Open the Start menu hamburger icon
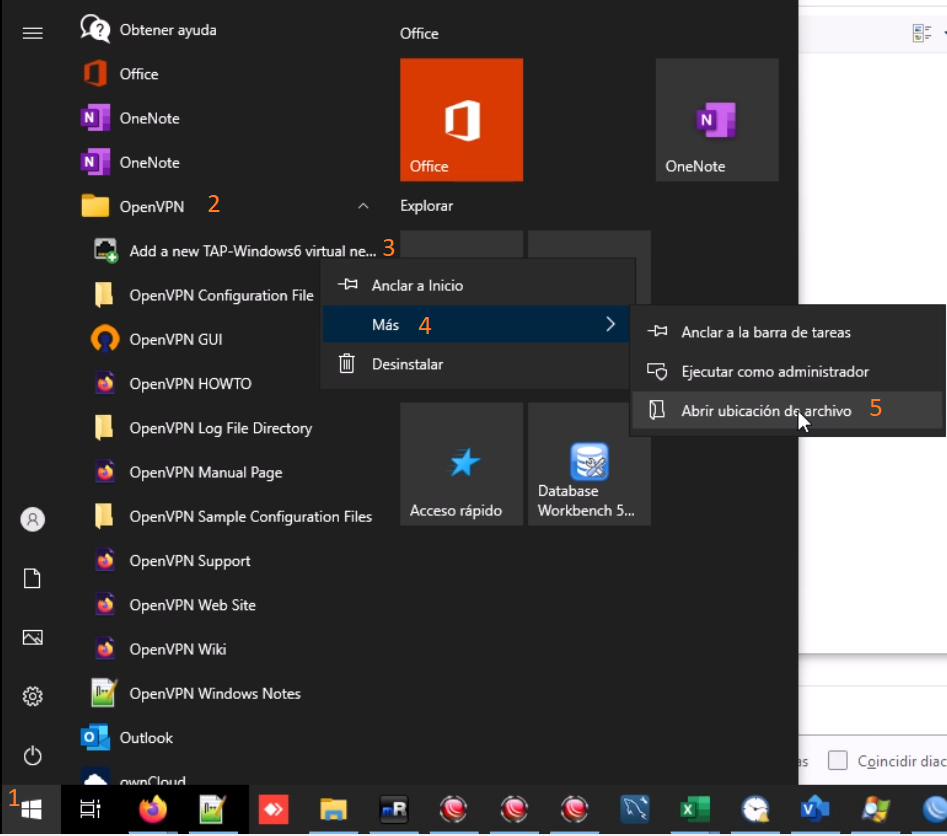Viewport: 947px width, 836px height. (x=33, y=33)
